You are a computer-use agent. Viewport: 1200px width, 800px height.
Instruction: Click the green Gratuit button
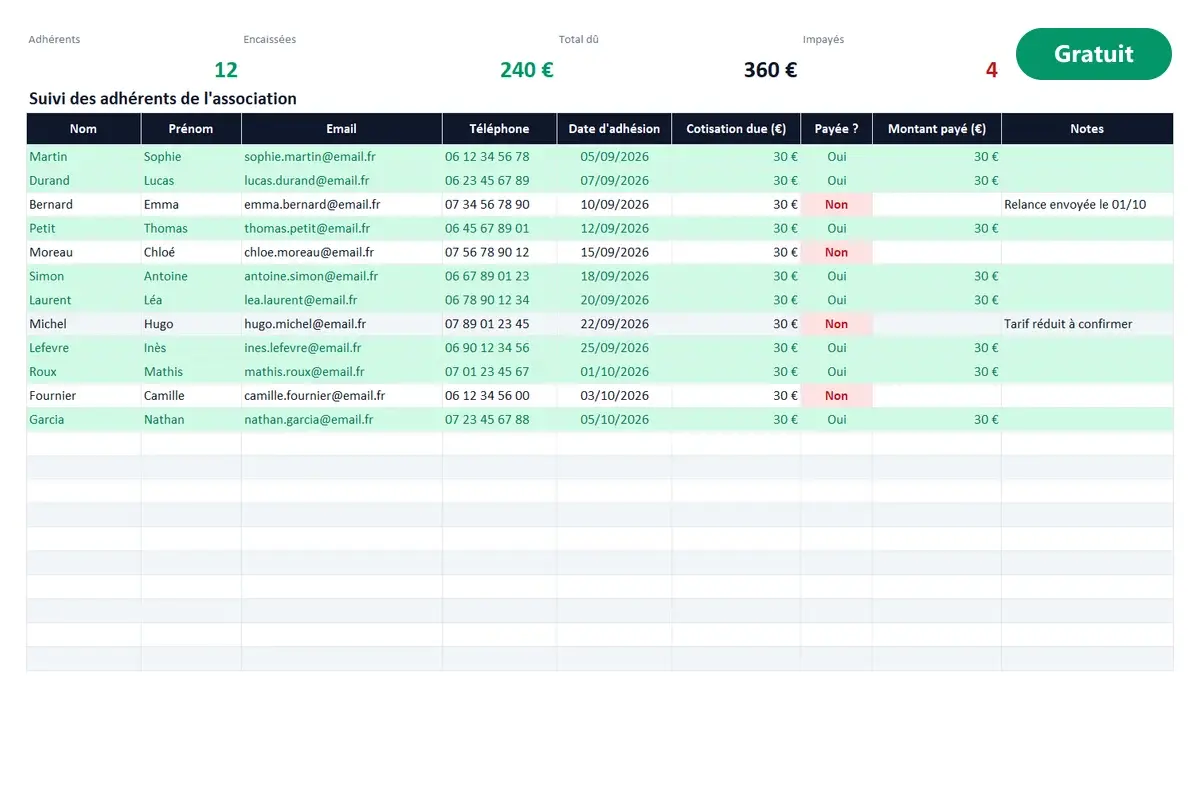tap(1093, 54)
